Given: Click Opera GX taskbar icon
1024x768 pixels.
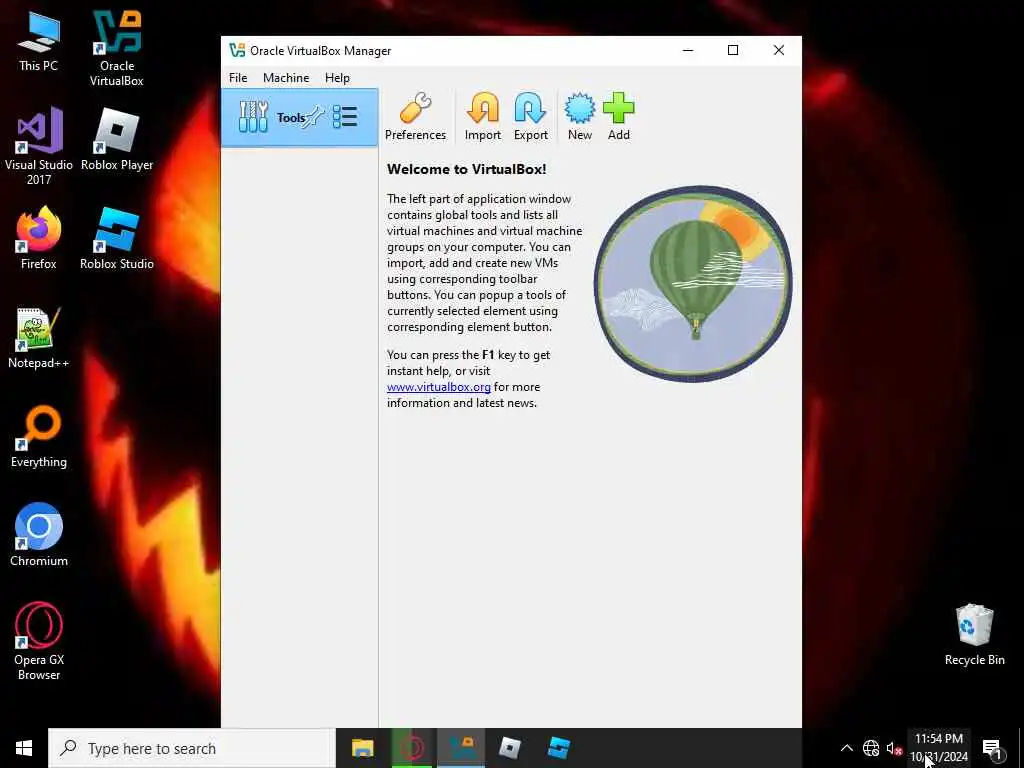Looking at the screenshot, I should pyautogui.click(x=412, y=748).
